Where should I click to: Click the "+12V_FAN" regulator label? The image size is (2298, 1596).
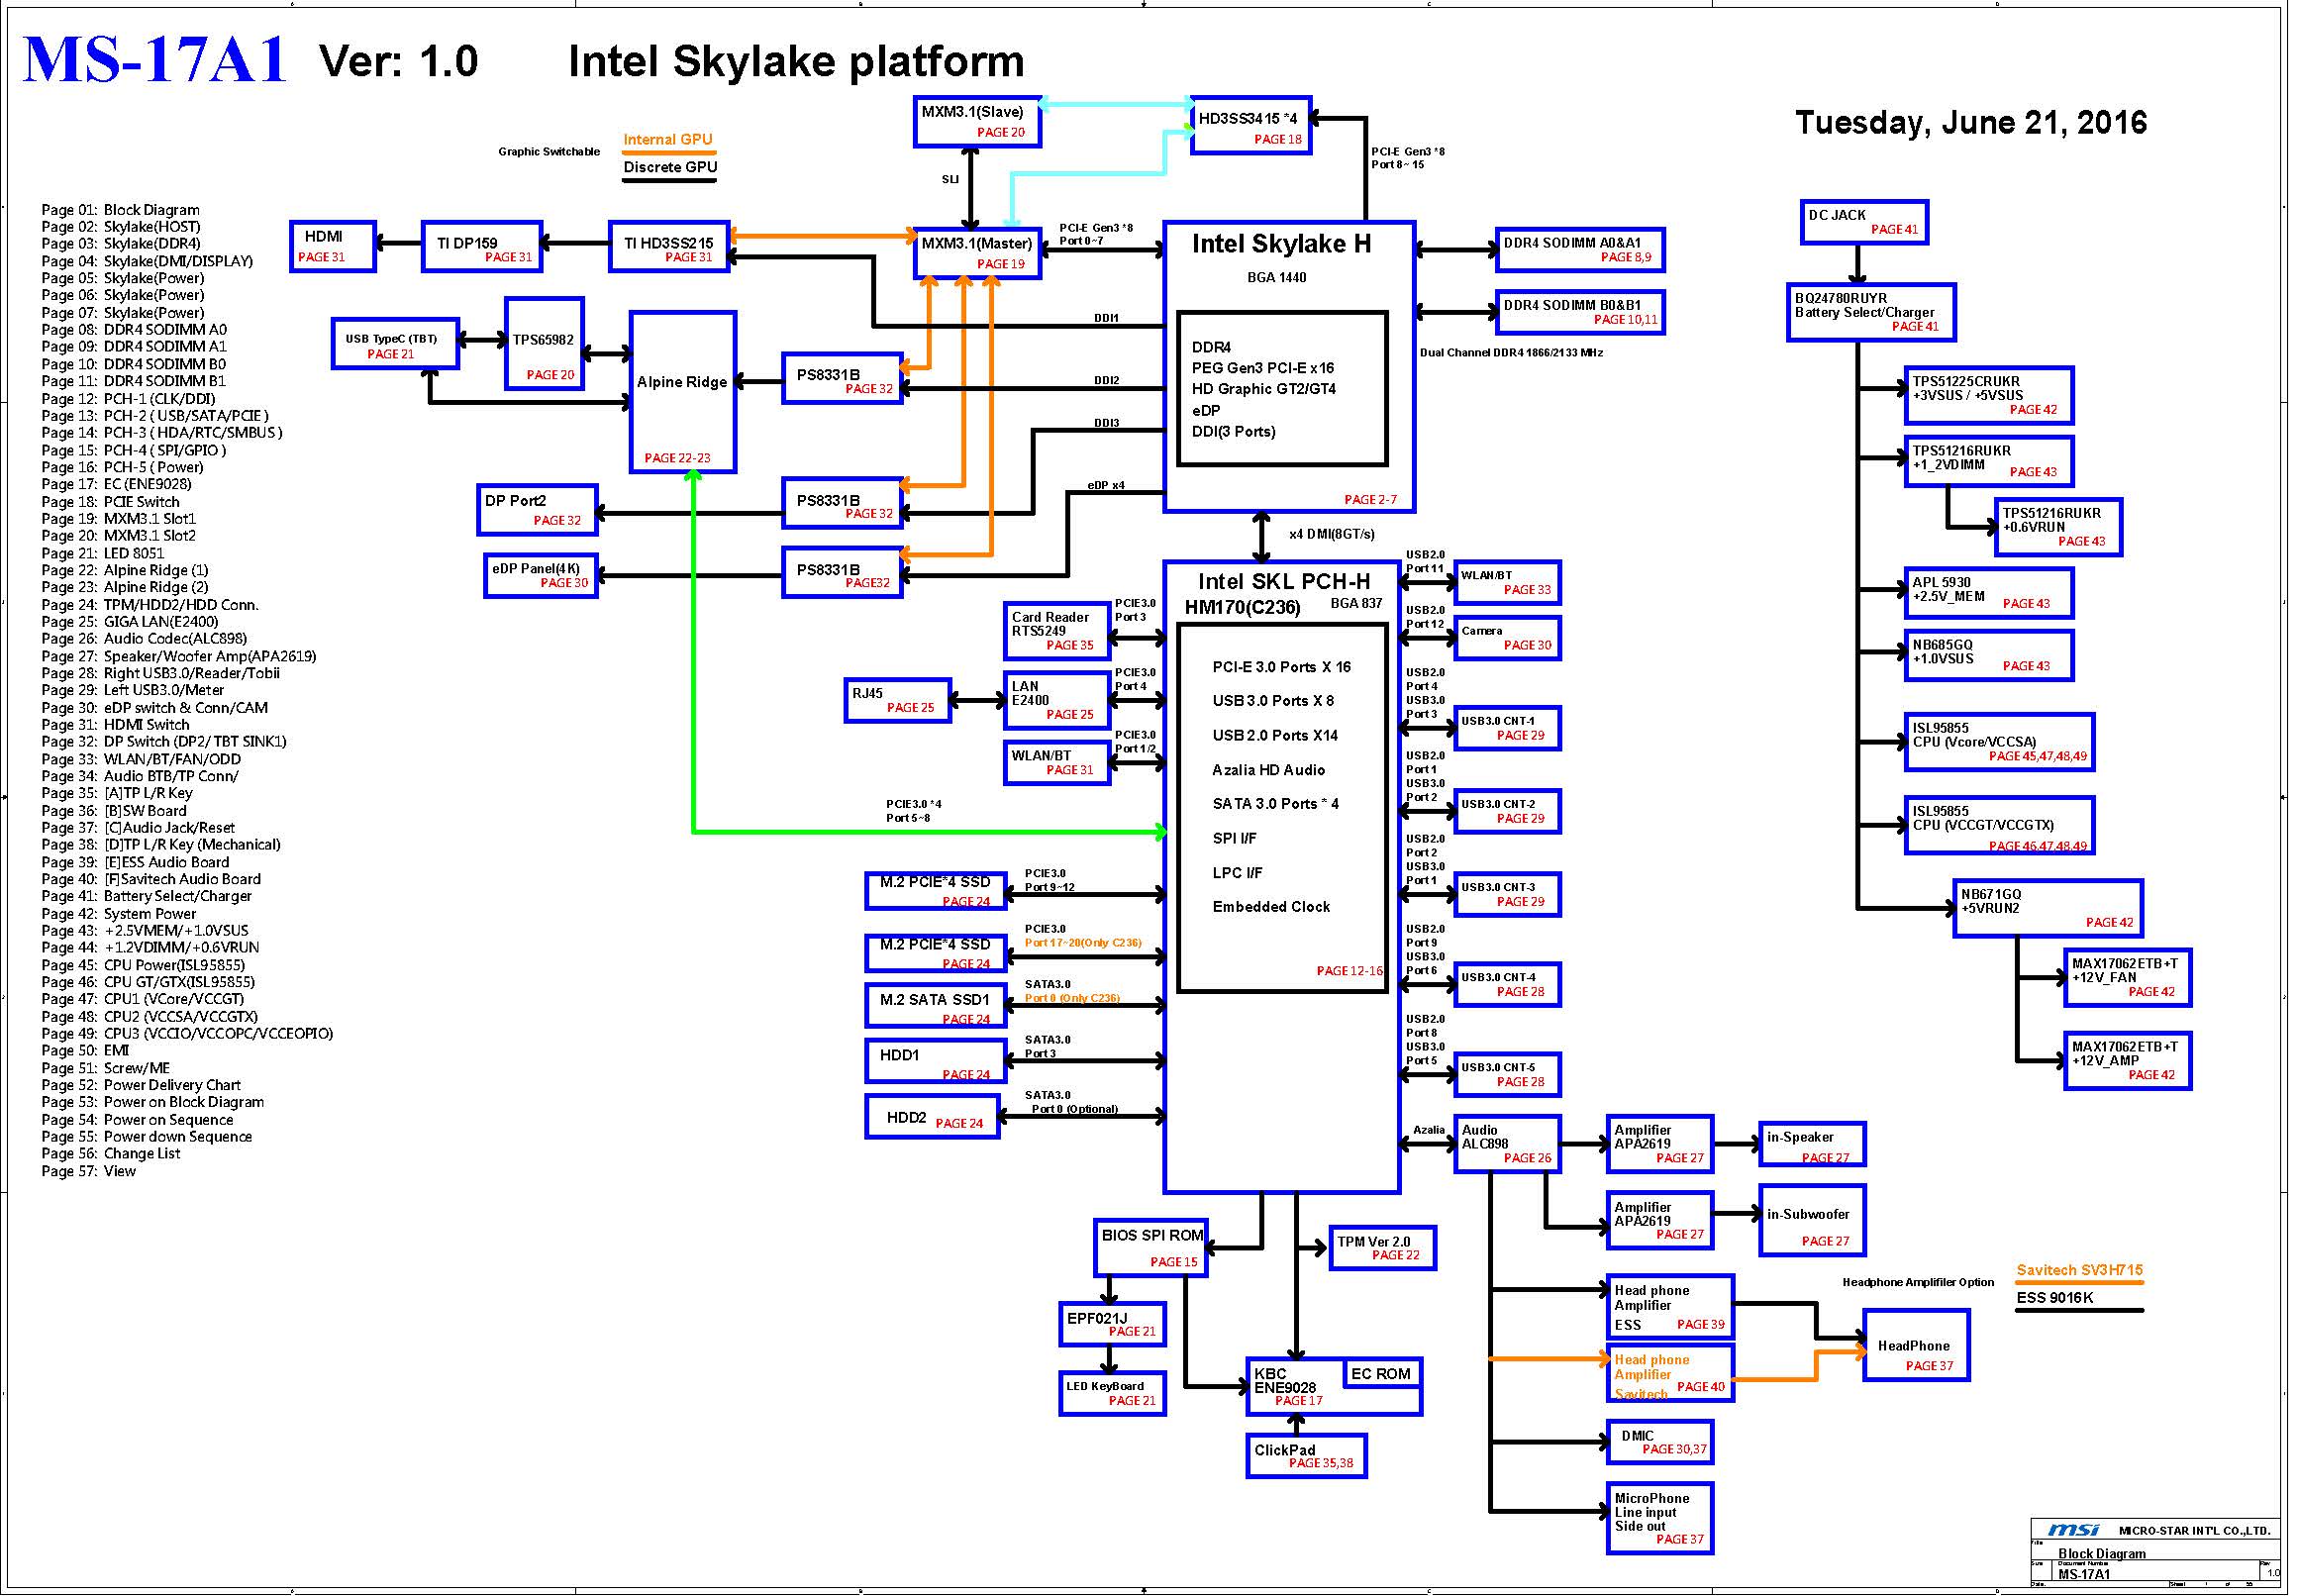[2104, 978]
